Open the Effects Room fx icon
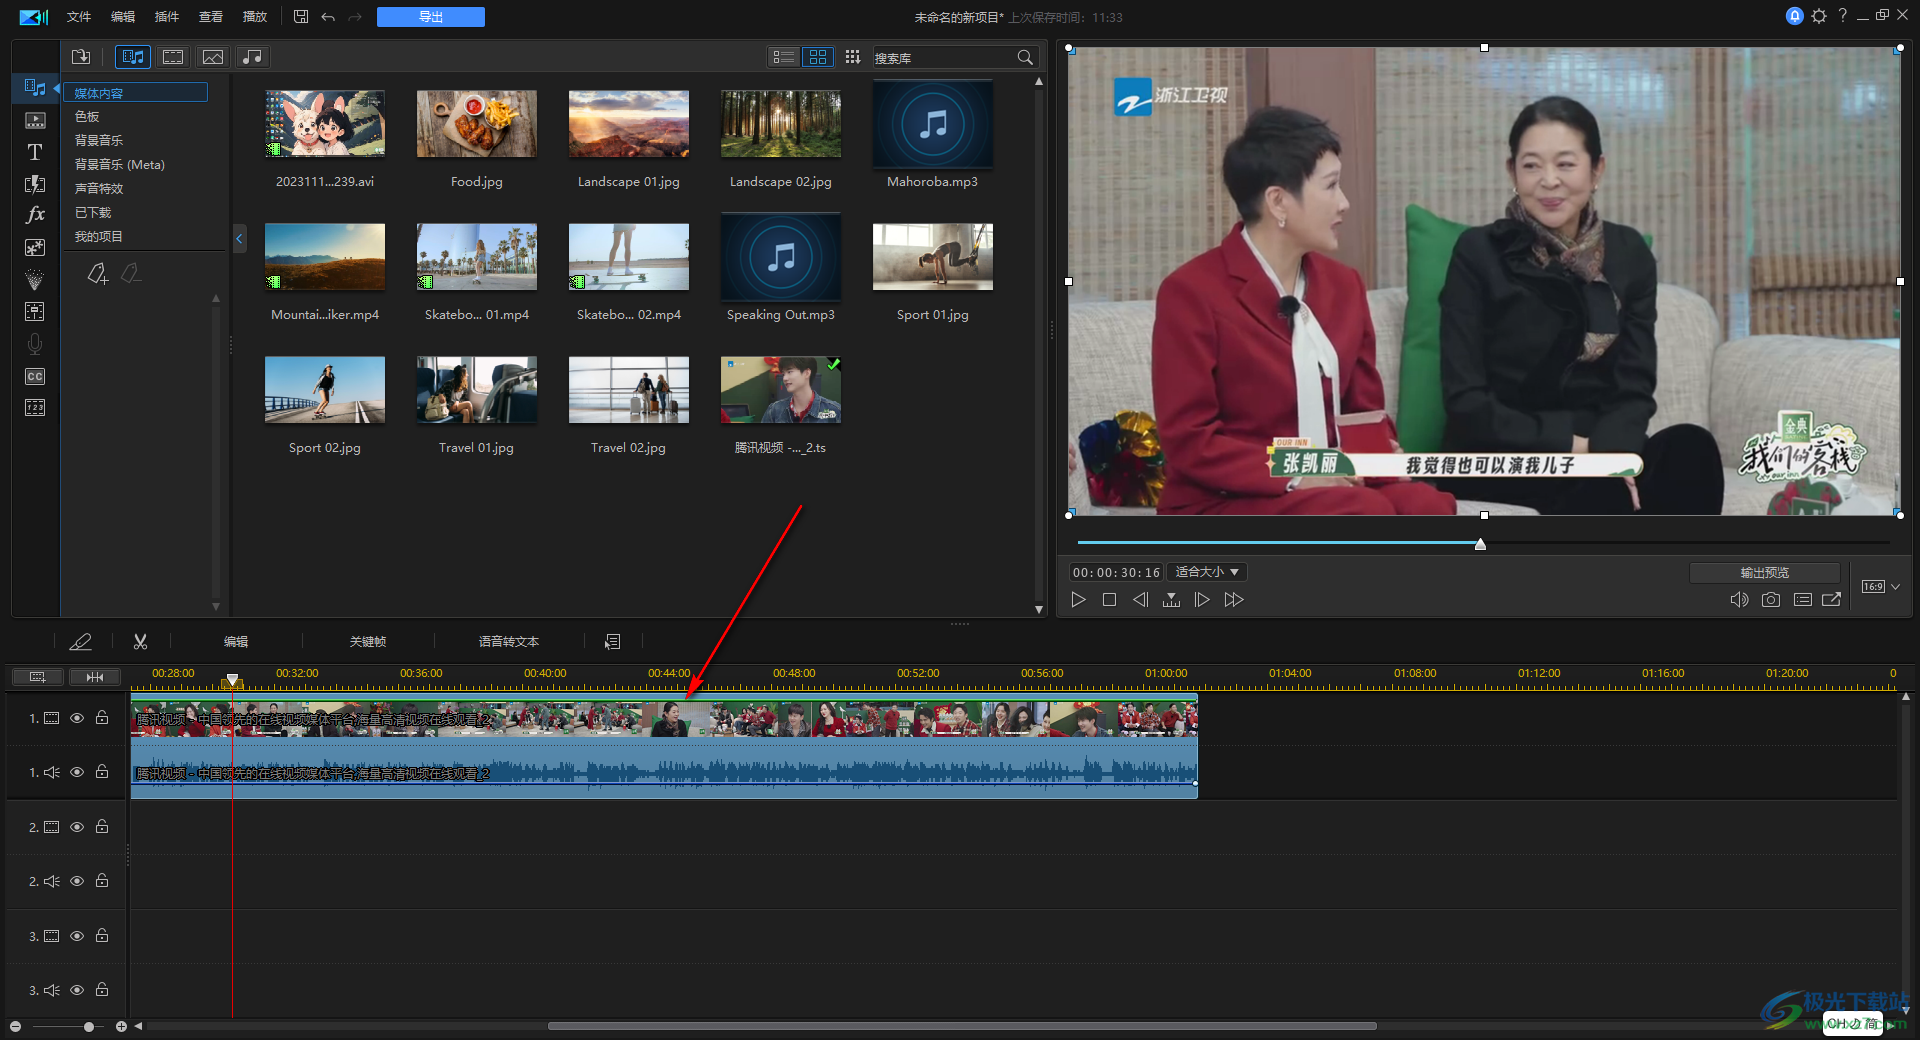The height and width of the screenshot is (1040, 1920). click(35, 214)
